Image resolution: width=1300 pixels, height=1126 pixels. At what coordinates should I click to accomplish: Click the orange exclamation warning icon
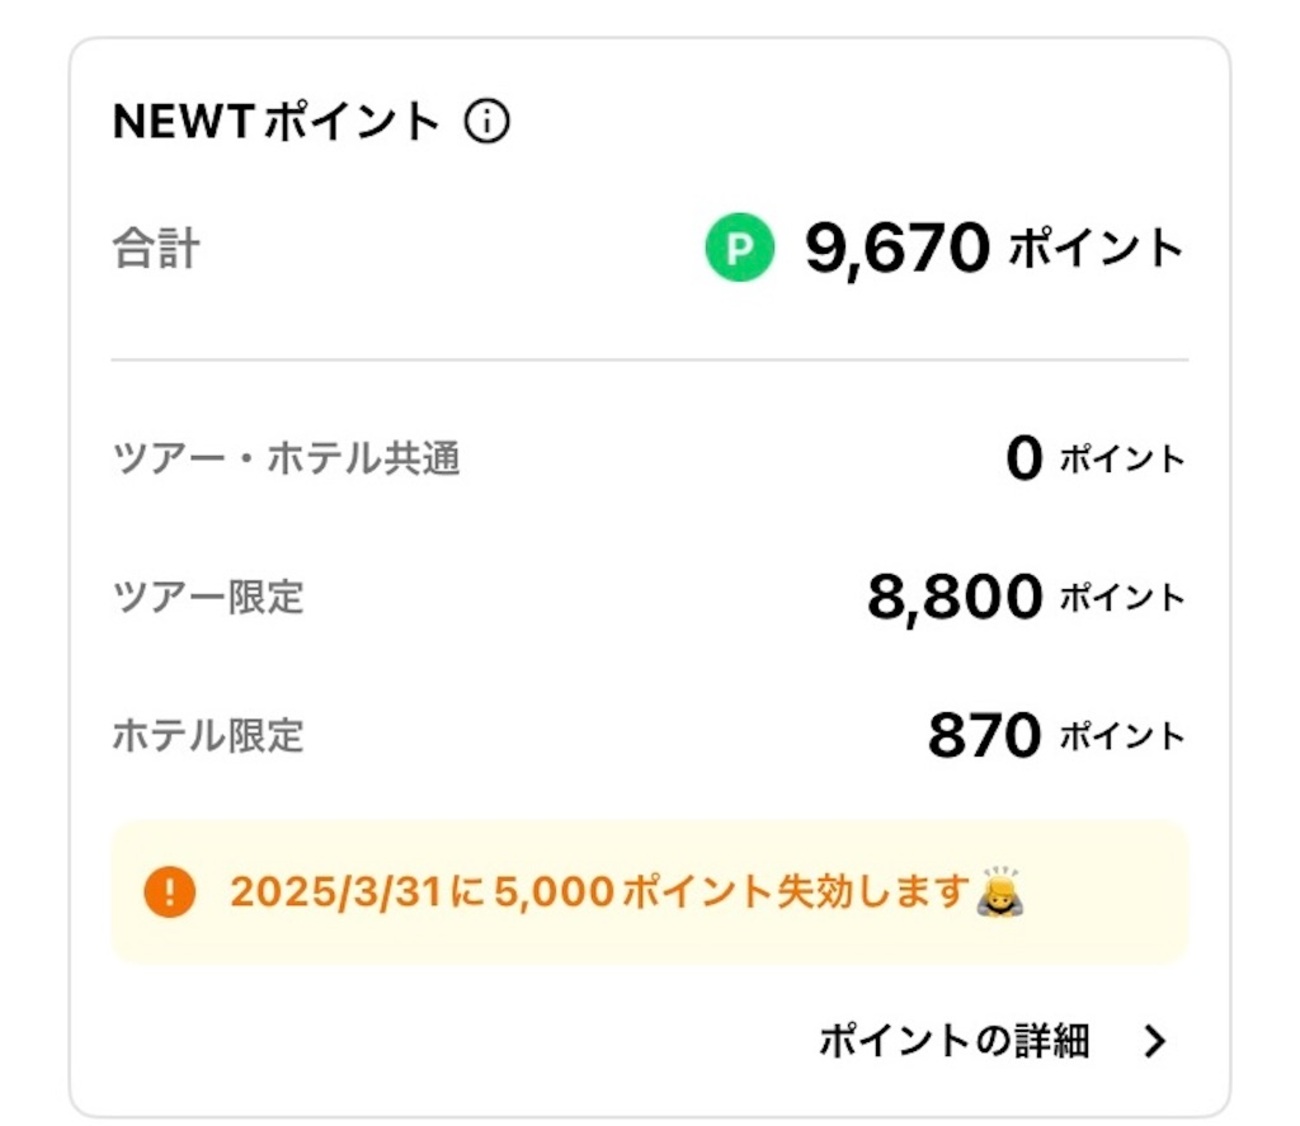pos(169,891)
